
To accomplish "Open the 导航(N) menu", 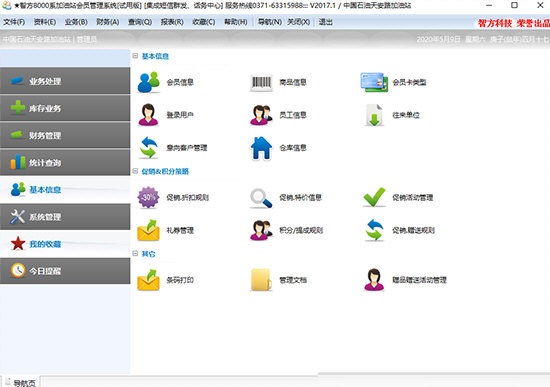I will coord(270,22).
